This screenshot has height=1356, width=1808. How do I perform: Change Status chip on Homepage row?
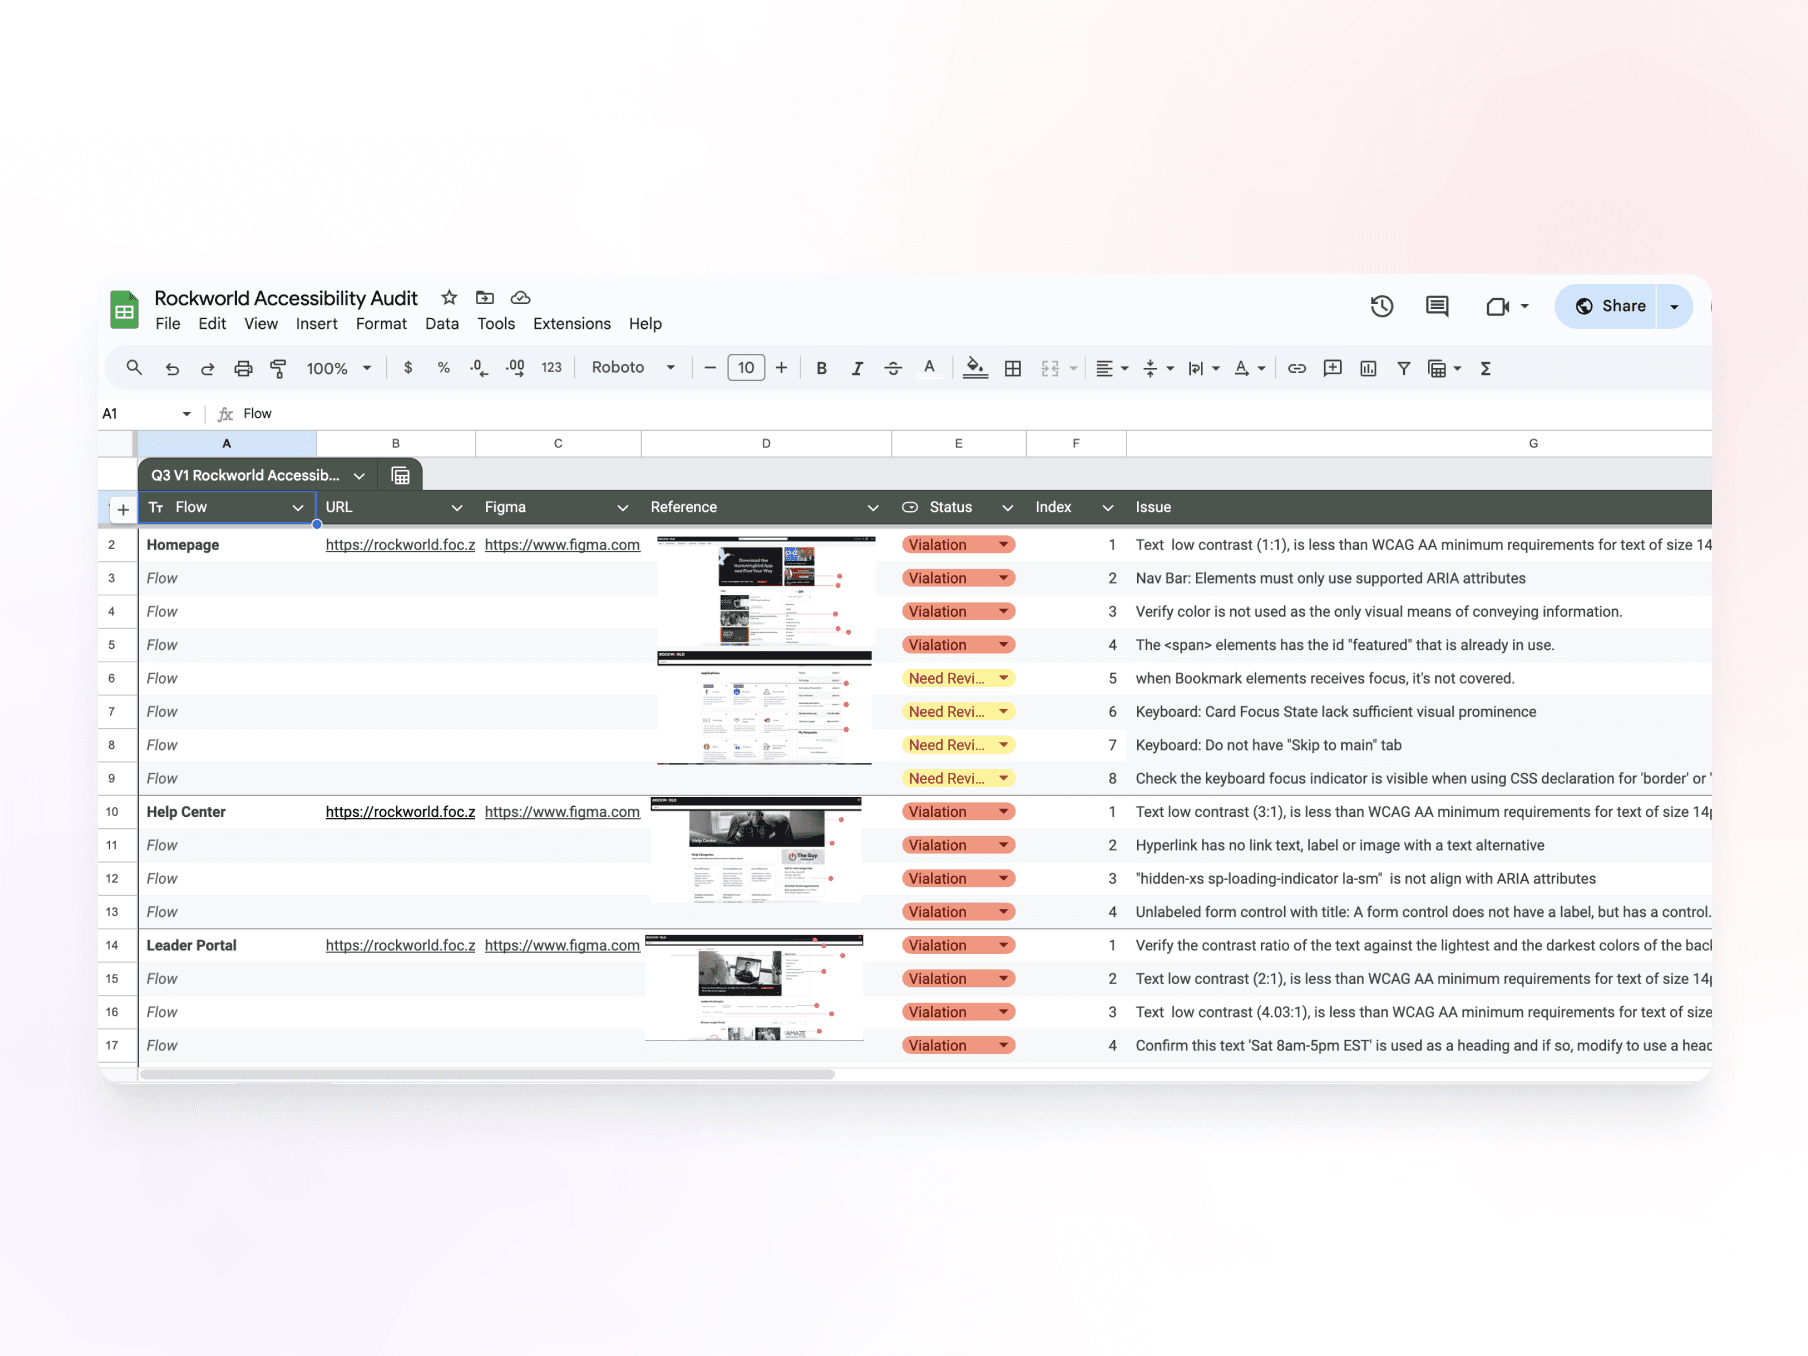pyautogui.click(x=958, y=545)
